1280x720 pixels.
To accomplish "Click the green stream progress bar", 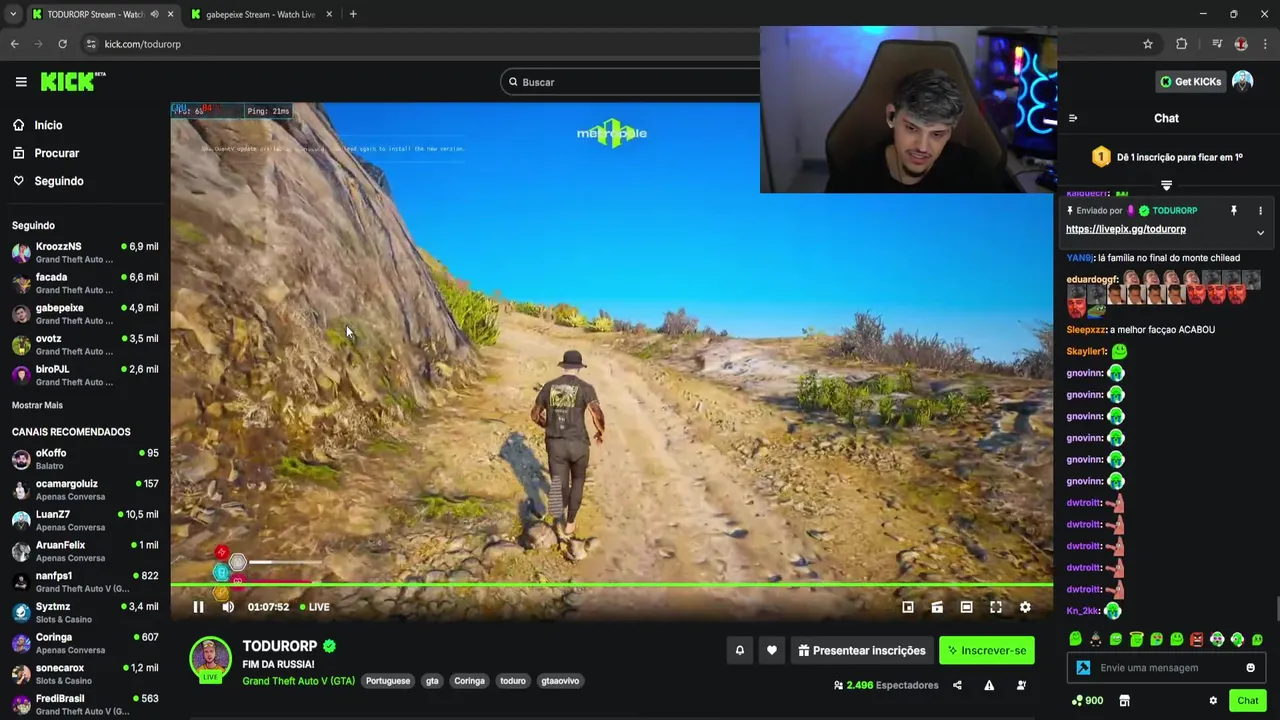I will click(611, 584).
